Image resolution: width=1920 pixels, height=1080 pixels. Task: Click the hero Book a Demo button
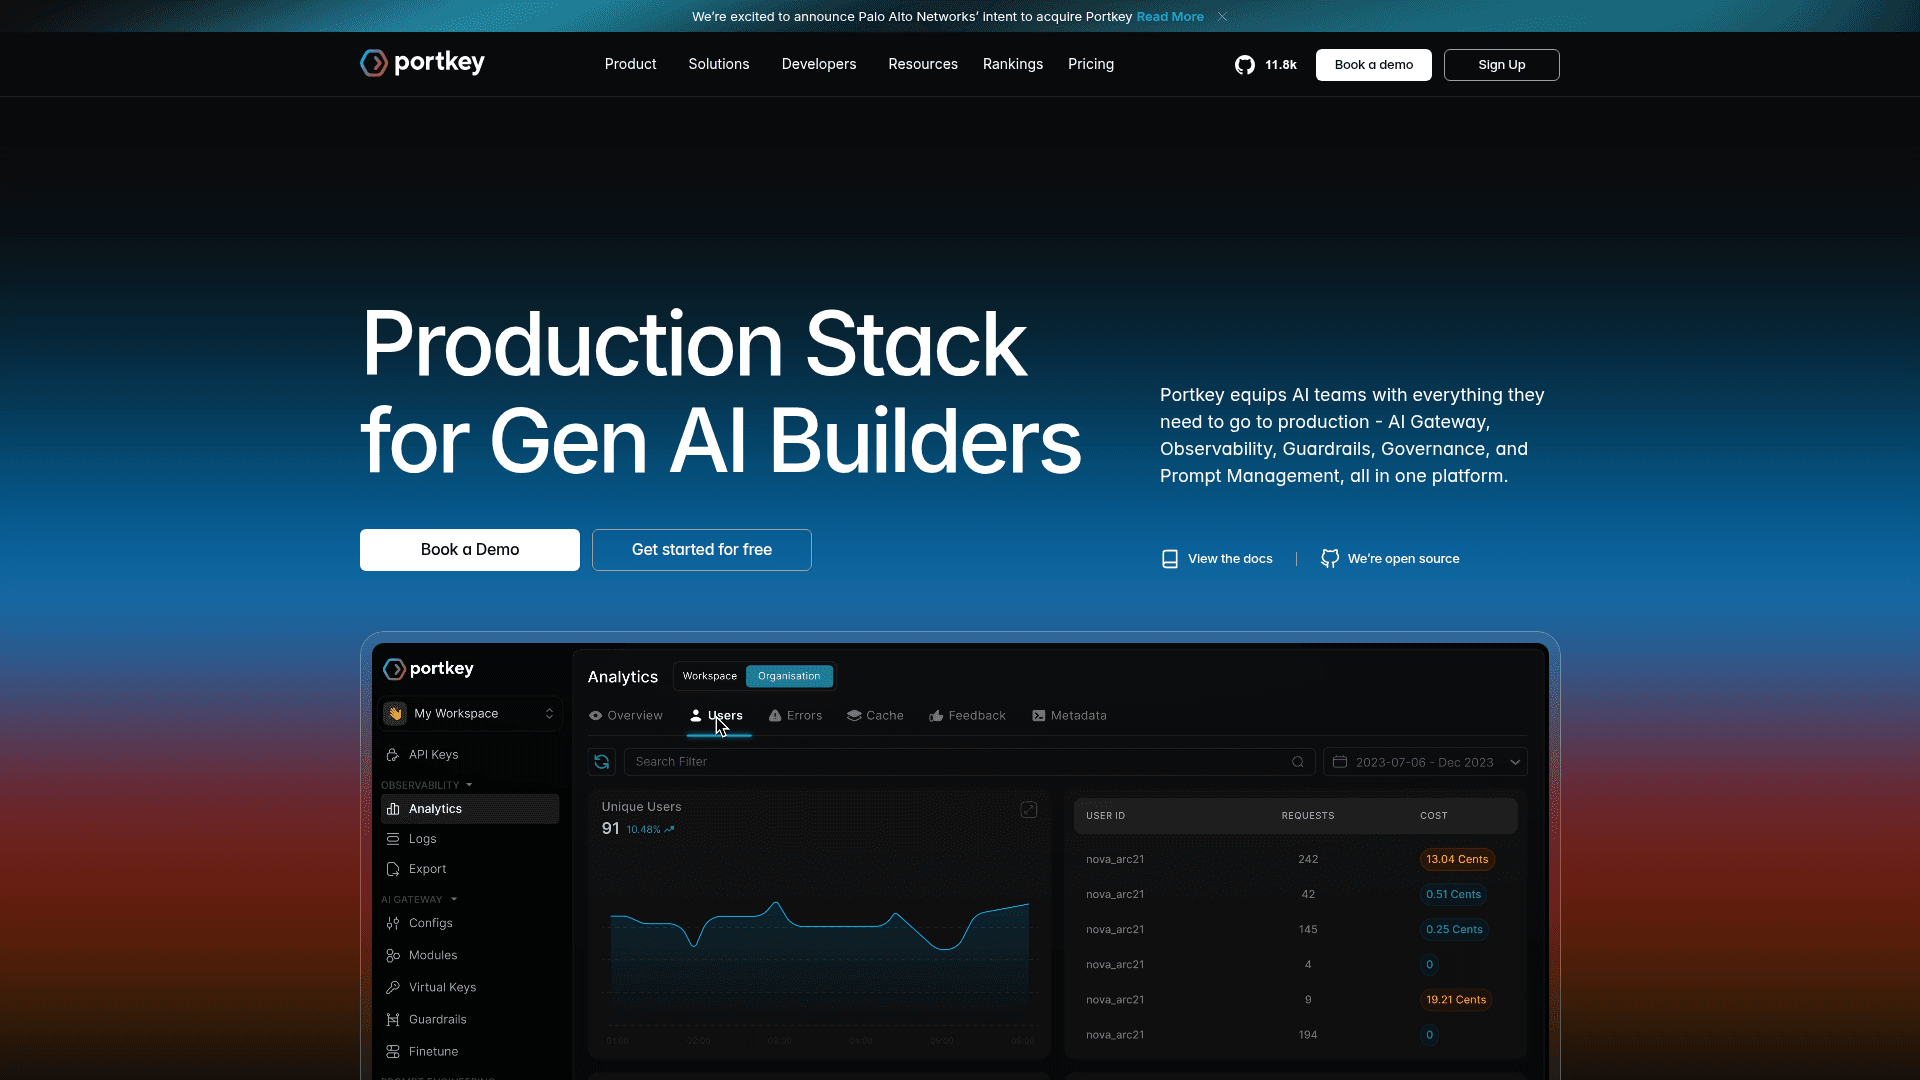pos(470,550)
